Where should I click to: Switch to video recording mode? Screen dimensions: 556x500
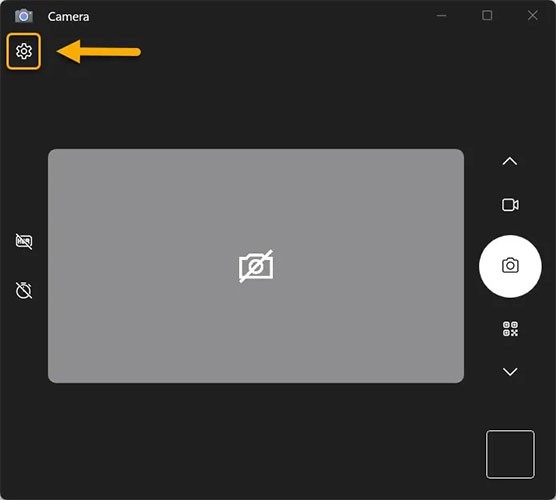point(510,205)
